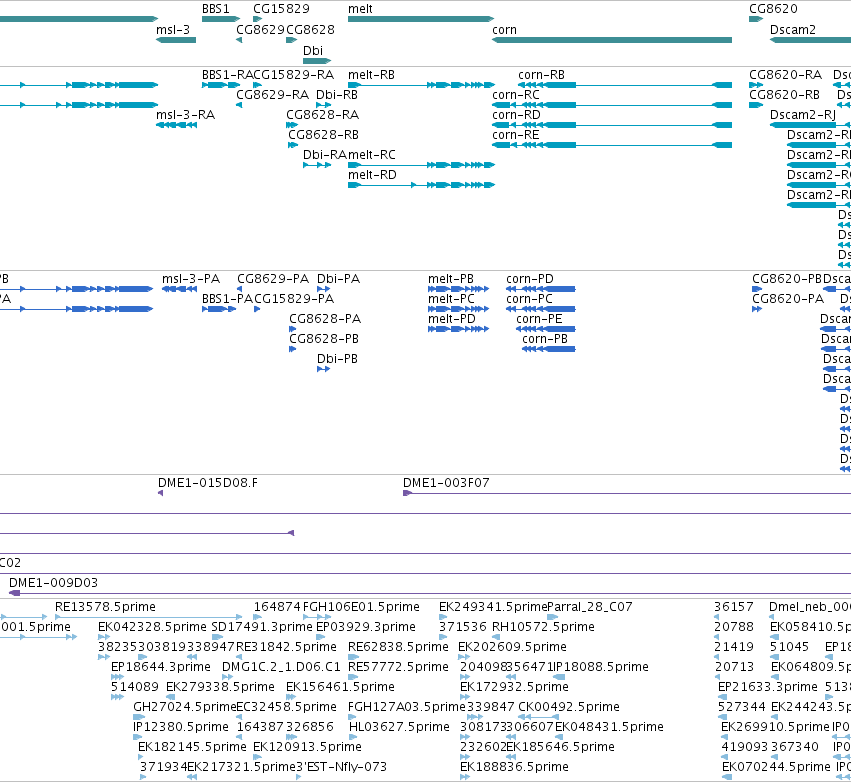Select transcript CG8628-RA label
The image size is (851, 782).
[323, 115]
